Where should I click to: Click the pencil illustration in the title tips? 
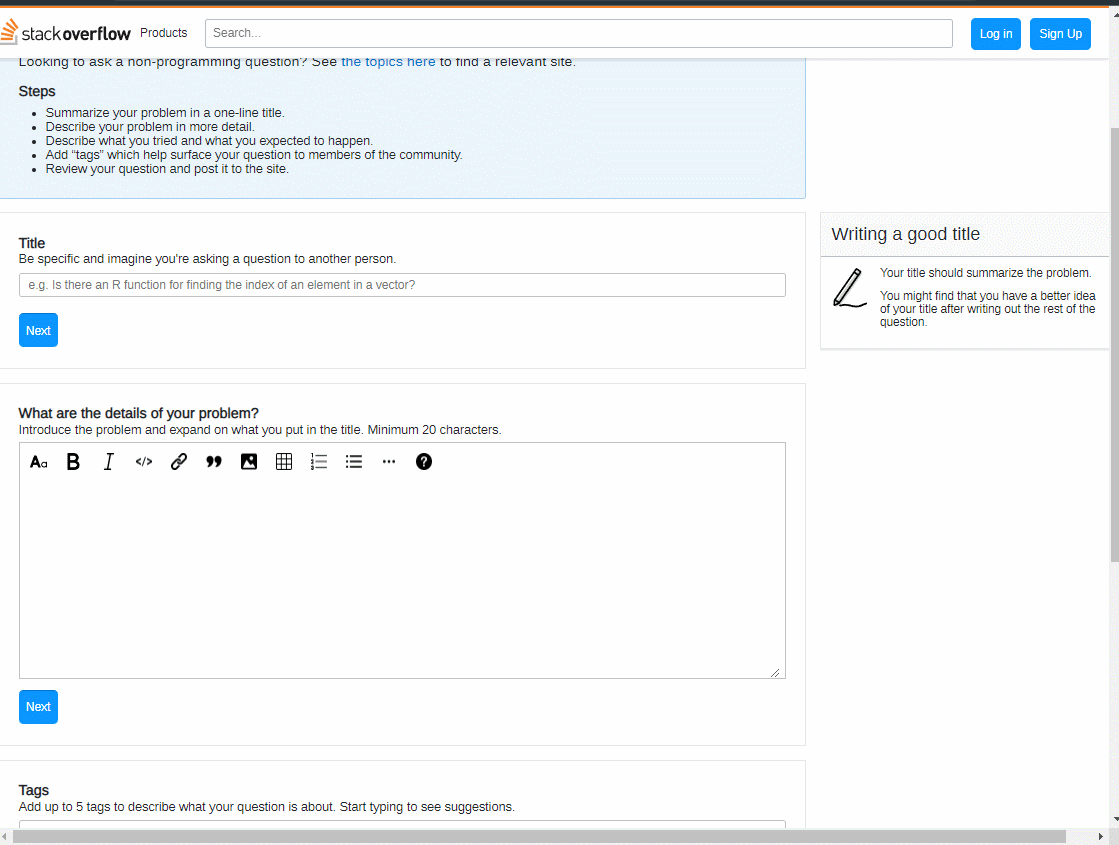[x=849, y=288]
